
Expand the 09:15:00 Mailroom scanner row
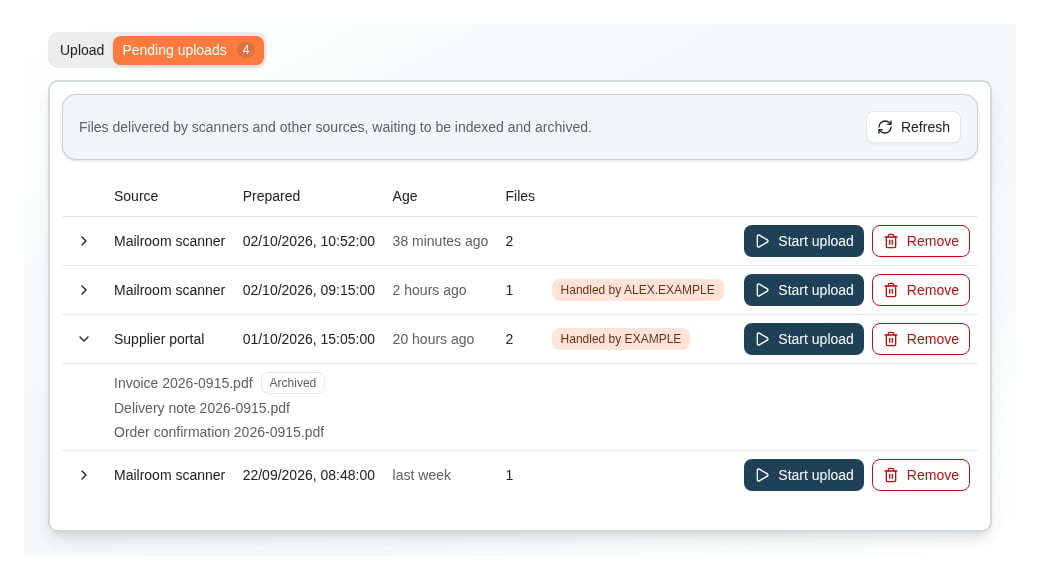(84, 290)
